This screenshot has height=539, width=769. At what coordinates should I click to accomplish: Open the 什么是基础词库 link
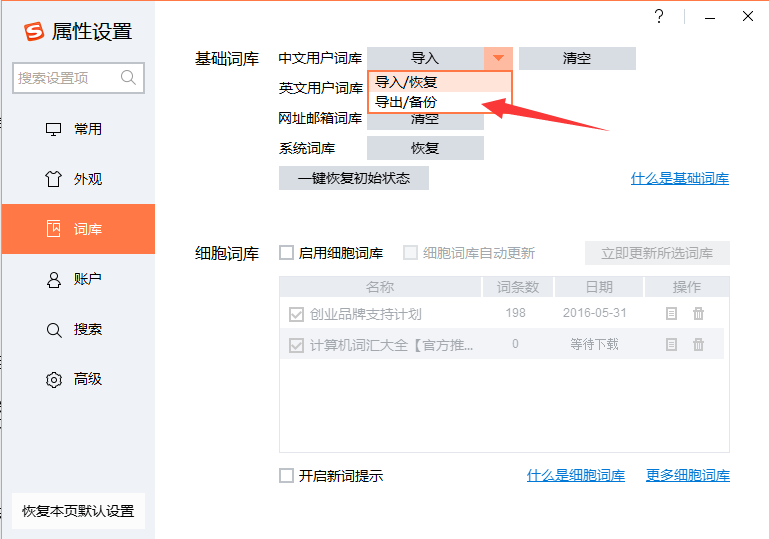[x=679, y=179]
